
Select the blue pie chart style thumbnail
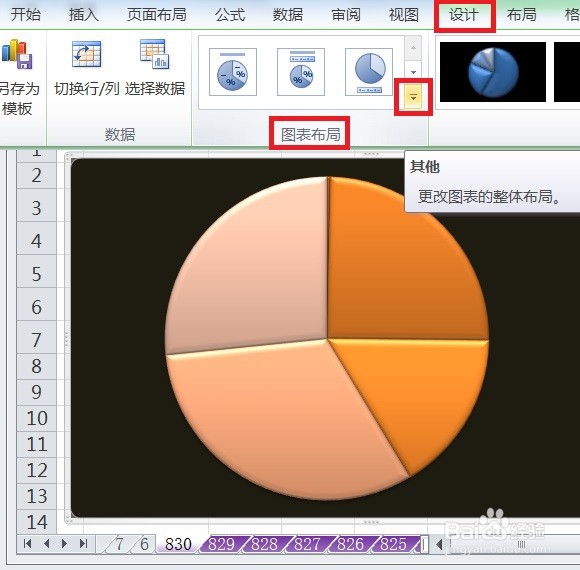pyautogui.click(x=492, y=72)
